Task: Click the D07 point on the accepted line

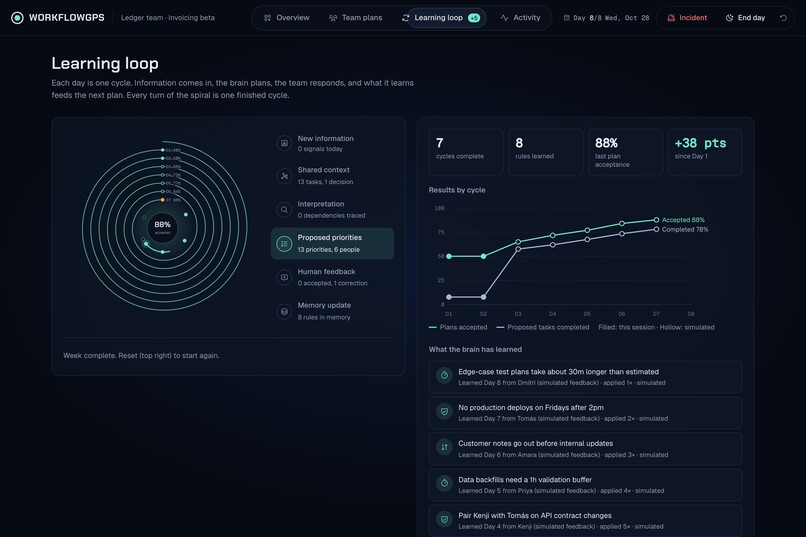Action: (x=656, y=220)
